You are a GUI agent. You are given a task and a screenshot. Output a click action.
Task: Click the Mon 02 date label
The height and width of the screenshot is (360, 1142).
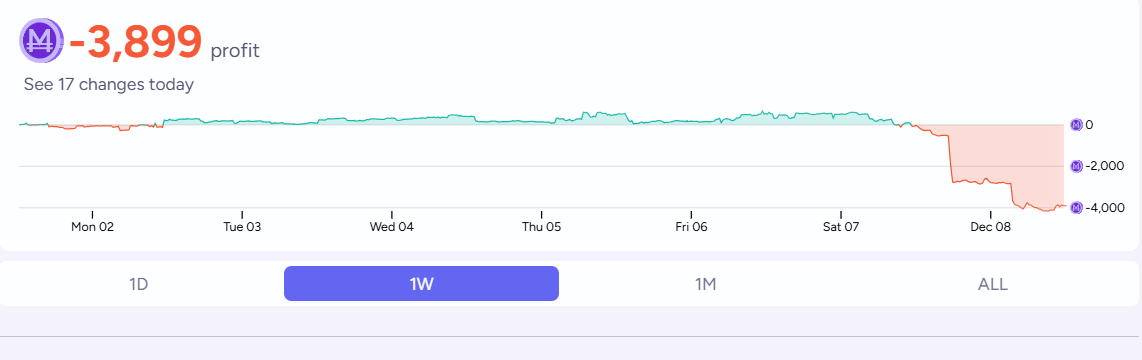[x=92, y=227]
